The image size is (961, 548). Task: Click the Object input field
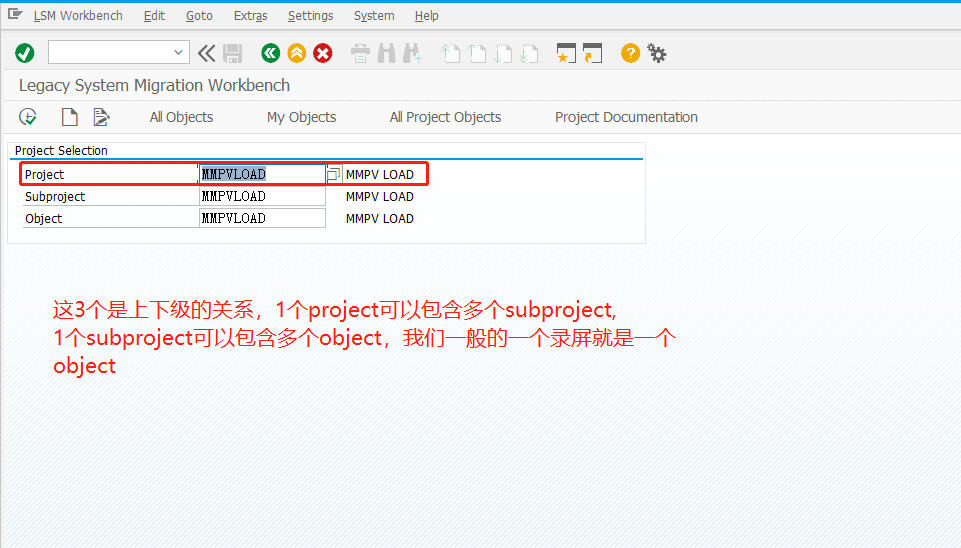tap(262, 218)
